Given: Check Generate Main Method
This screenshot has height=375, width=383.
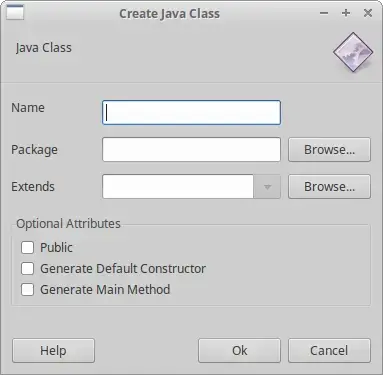Looking at the screenshot, I should [x=27, y=290].
